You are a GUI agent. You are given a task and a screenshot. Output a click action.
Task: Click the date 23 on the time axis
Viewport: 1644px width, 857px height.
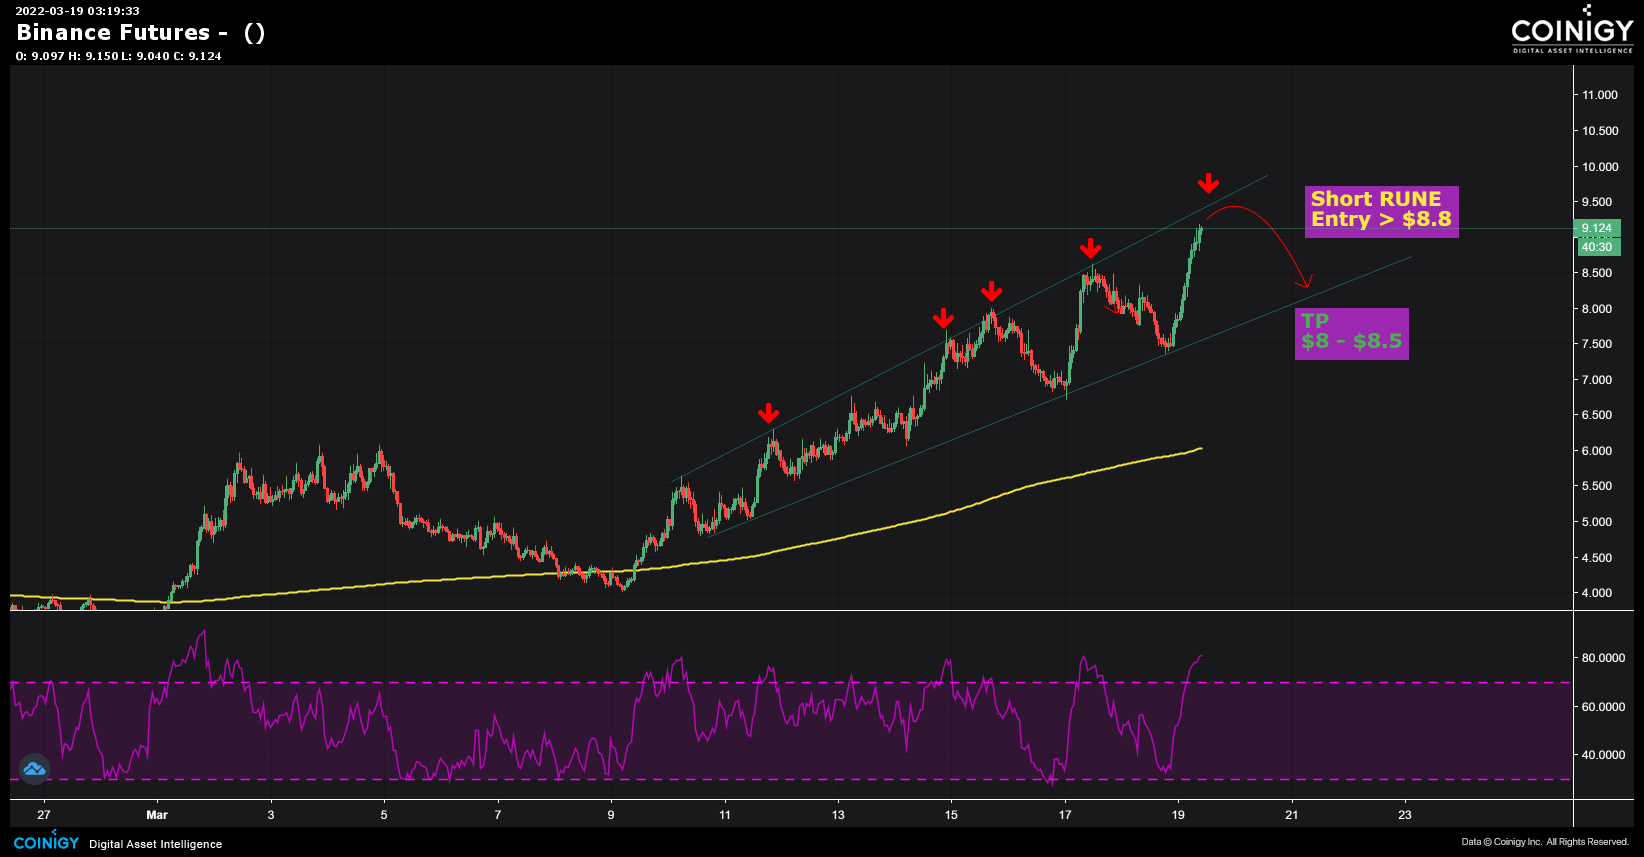[x=1405, y=815]
